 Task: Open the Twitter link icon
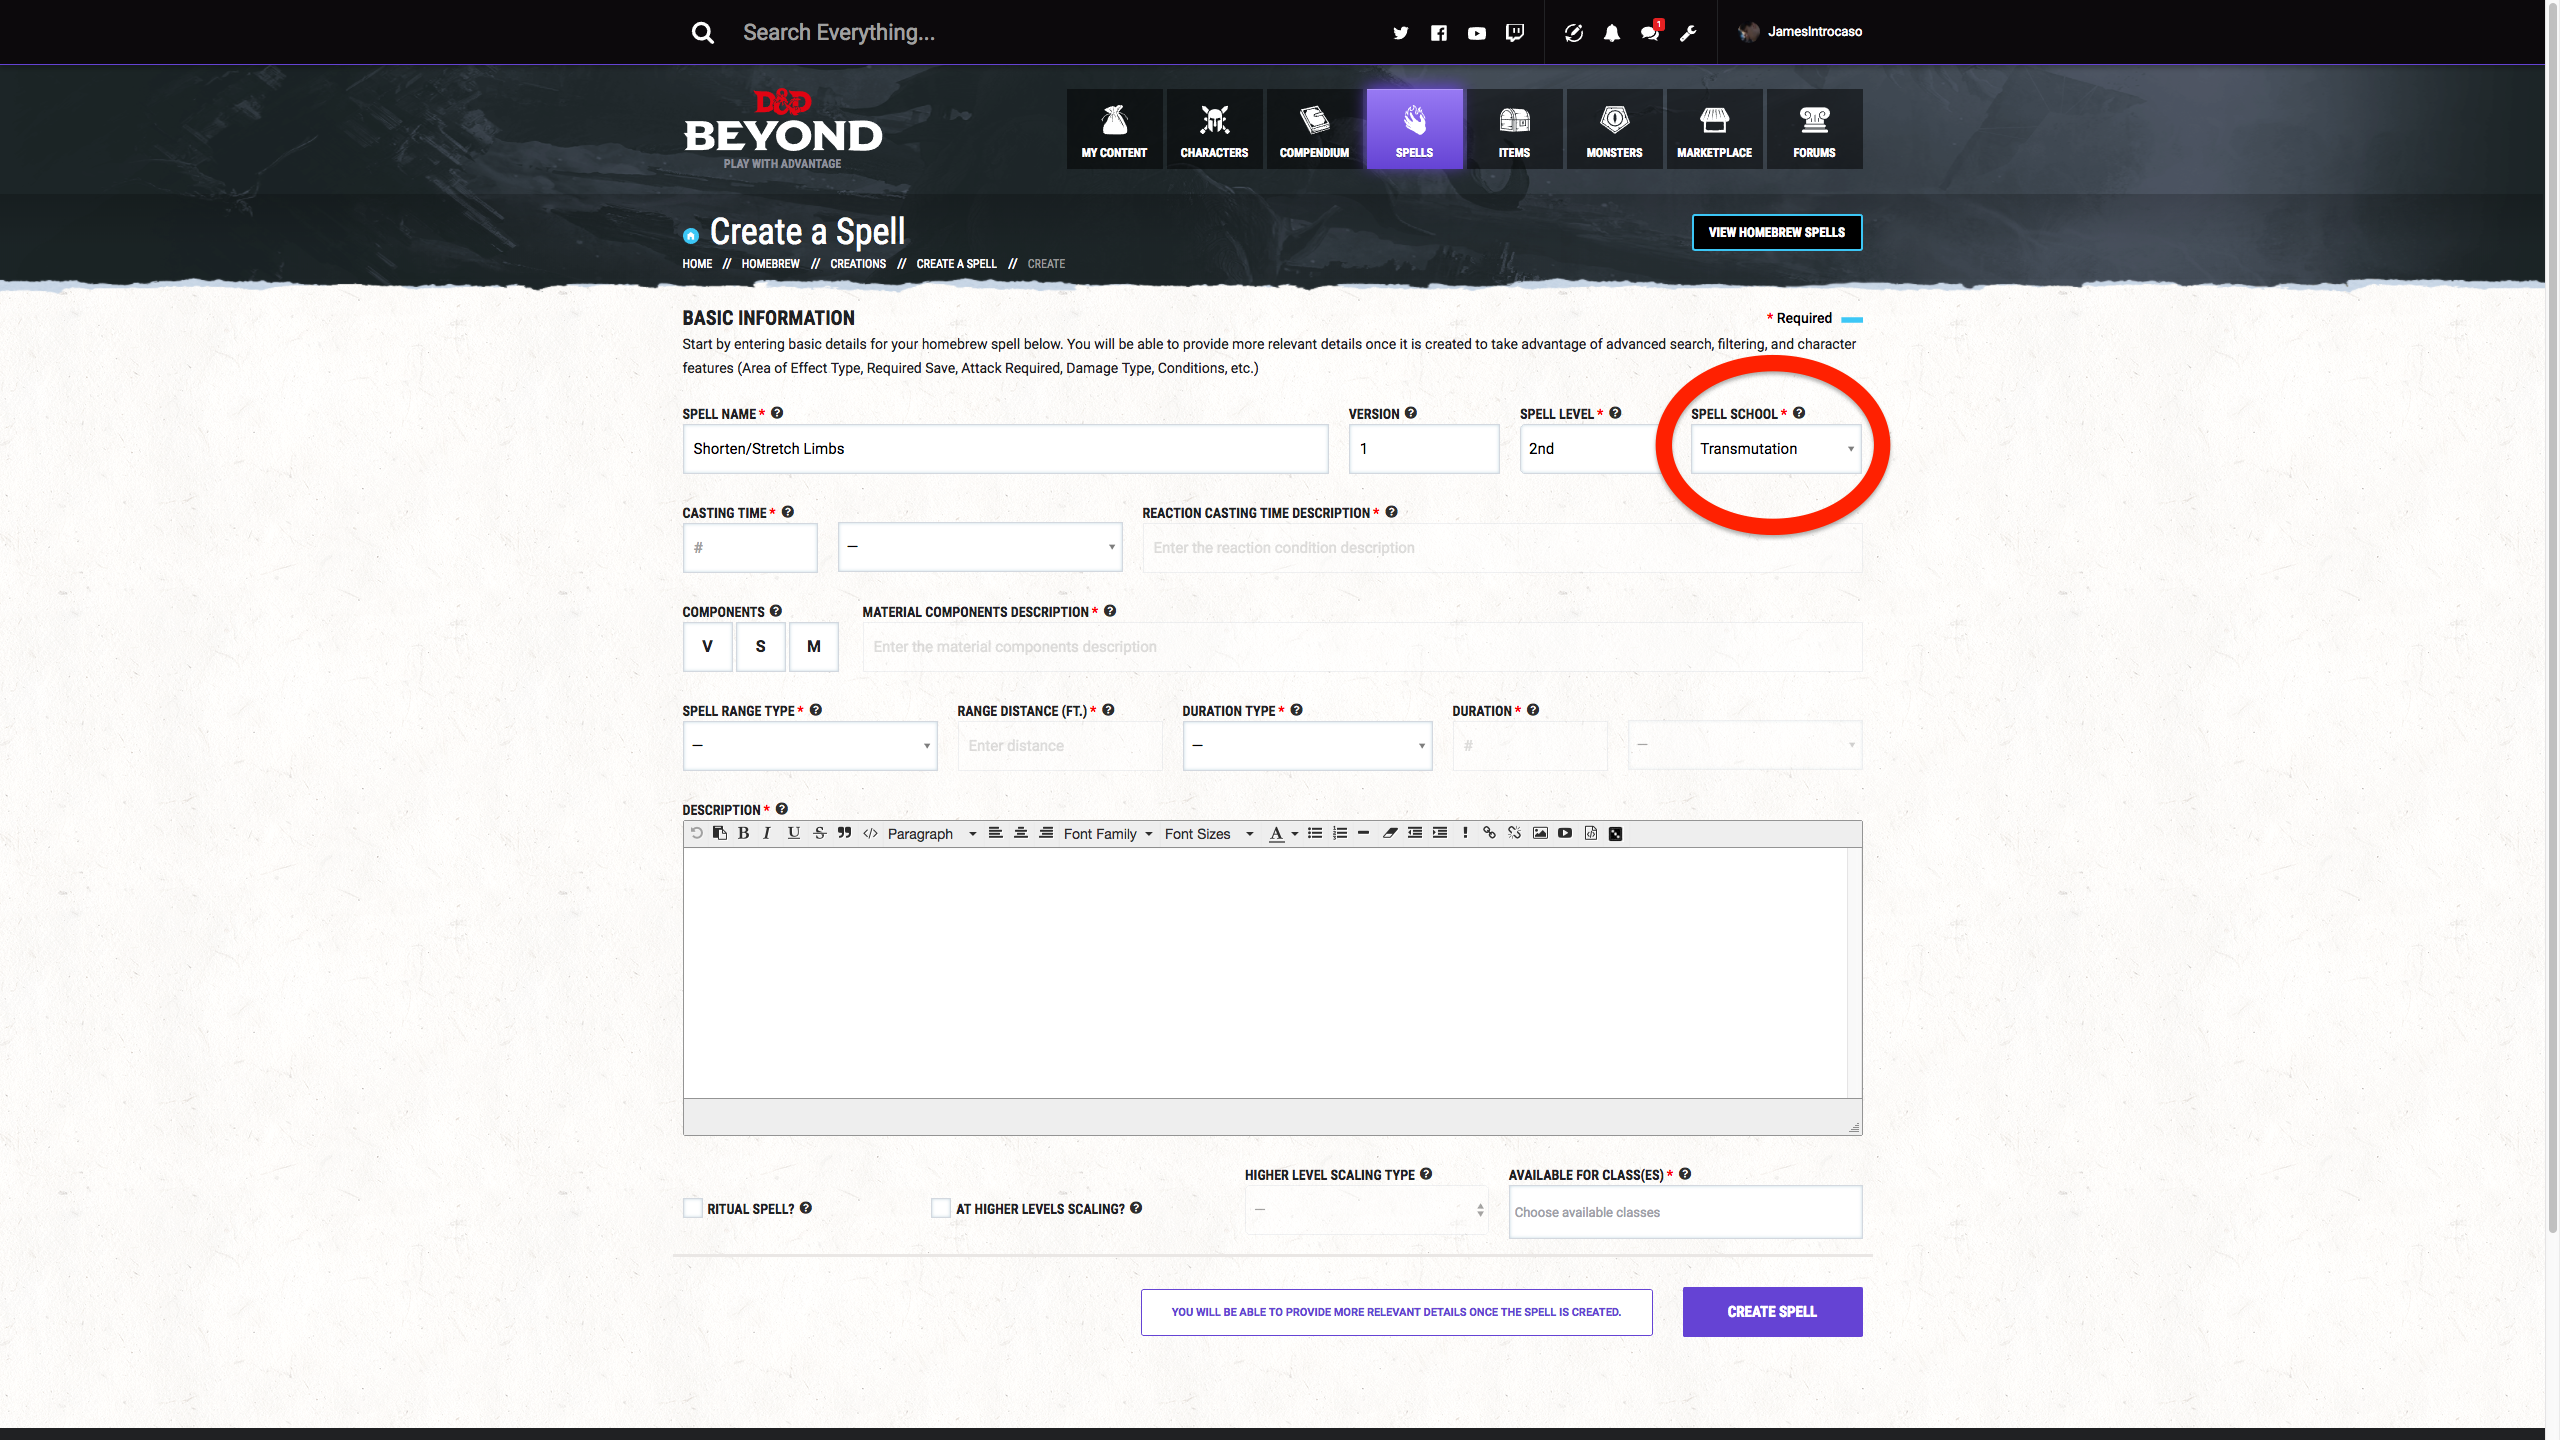(x=1400, y=33)
